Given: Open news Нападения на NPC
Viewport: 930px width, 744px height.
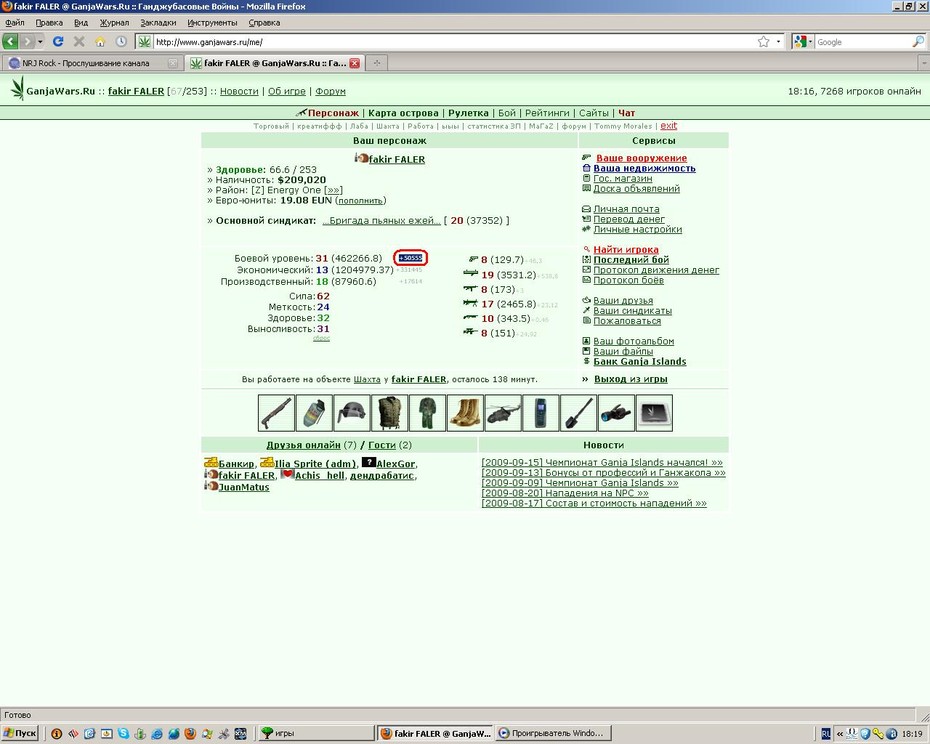Looking at the screenshot, I should tap(565, 492).
